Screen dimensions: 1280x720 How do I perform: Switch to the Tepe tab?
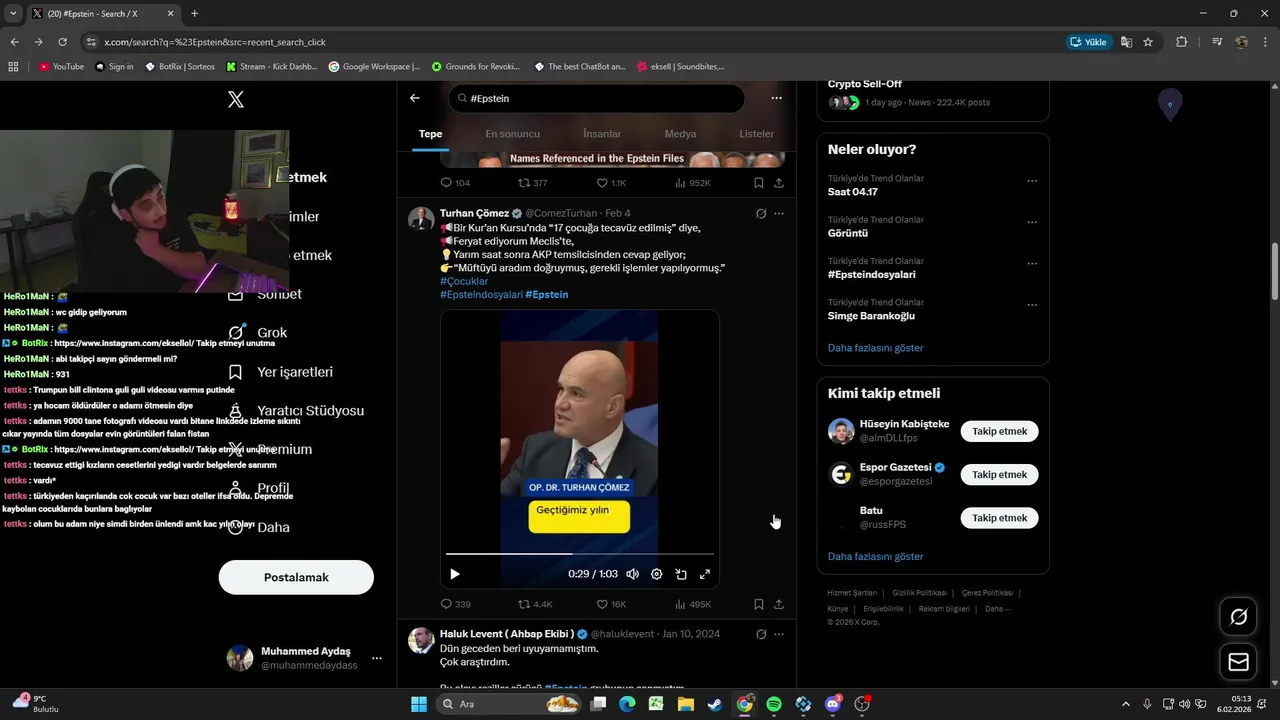coord(430,134)
